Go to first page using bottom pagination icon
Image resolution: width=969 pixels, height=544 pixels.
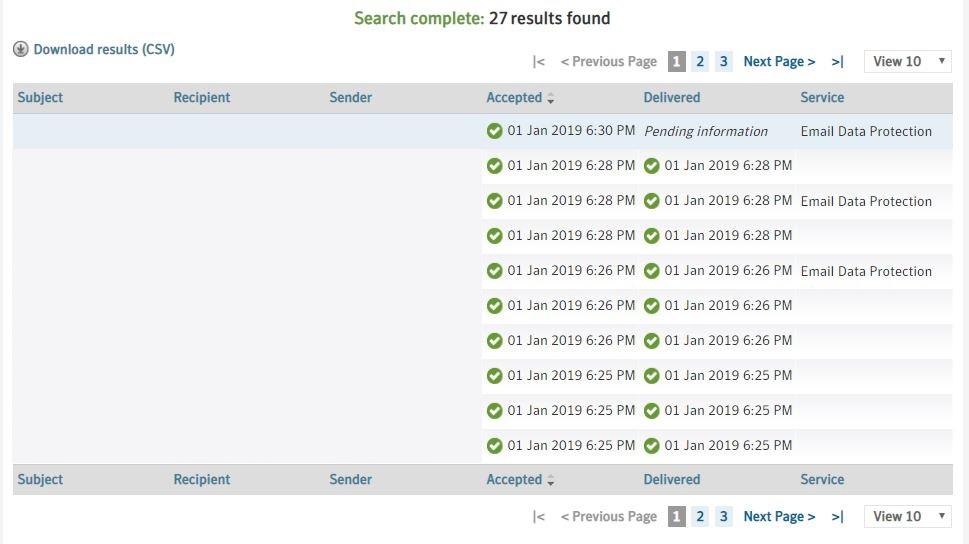539,517
